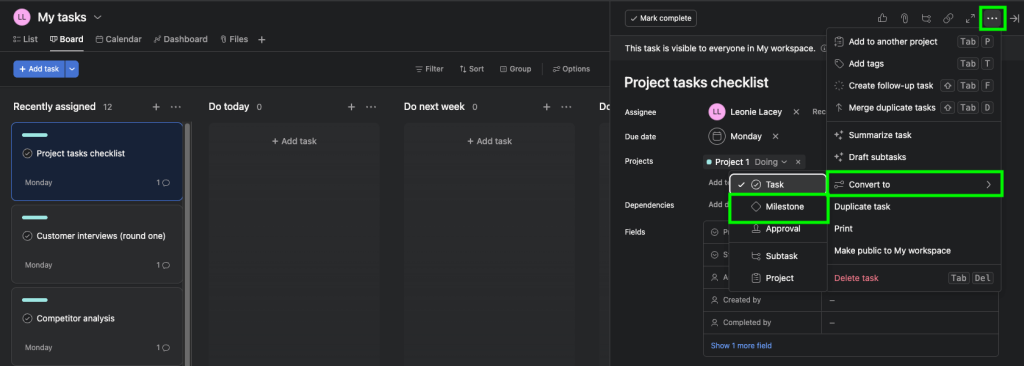Viewport: 1024px width, 366px height.
Task: Open the Do next week column's three-dot more menu
Action: pyautogui.click(x=566, y=107)
